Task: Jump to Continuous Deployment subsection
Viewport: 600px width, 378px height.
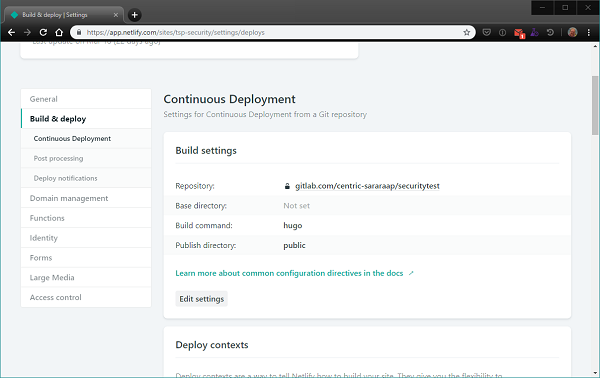Action: 86,138
